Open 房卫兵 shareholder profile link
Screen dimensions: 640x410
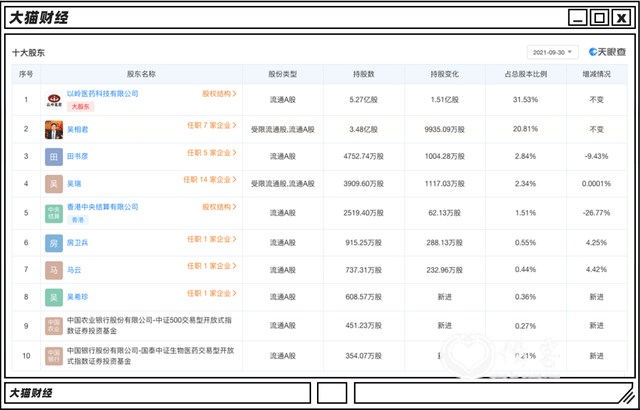78,243
